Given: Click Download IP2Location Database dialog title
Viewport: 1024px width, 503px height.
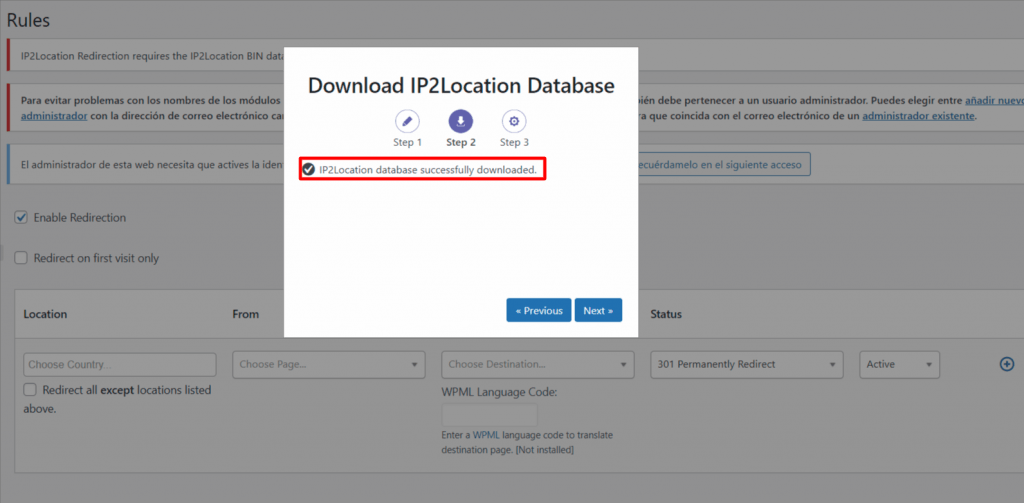Looking at the screenshot, I should (x=461, y=86).
